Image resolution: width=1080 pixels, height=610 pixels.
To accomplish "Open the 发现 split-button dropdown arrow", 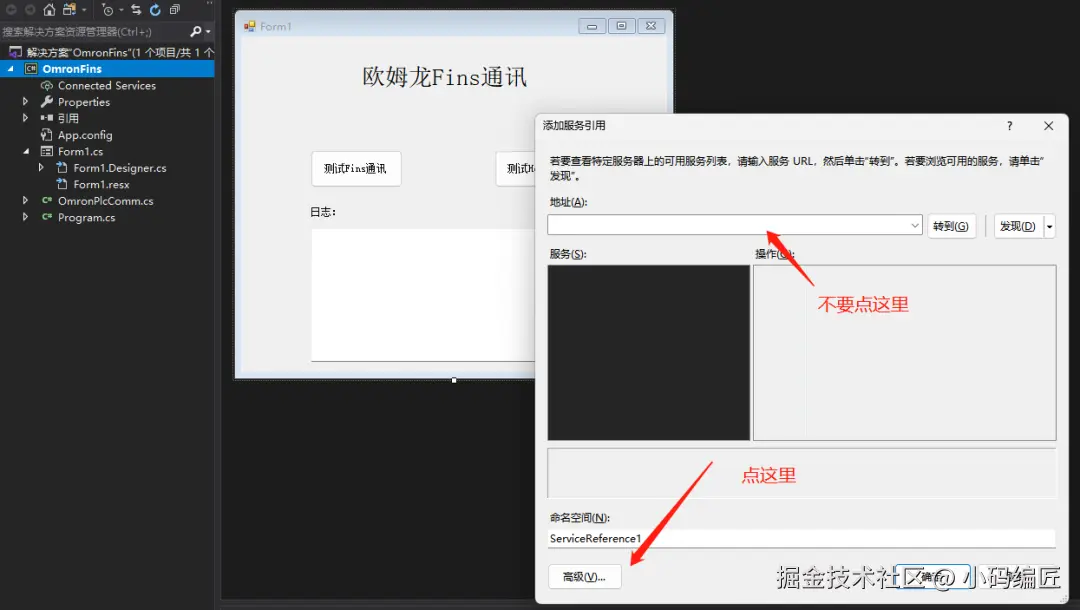I will tap(1049, 226).
